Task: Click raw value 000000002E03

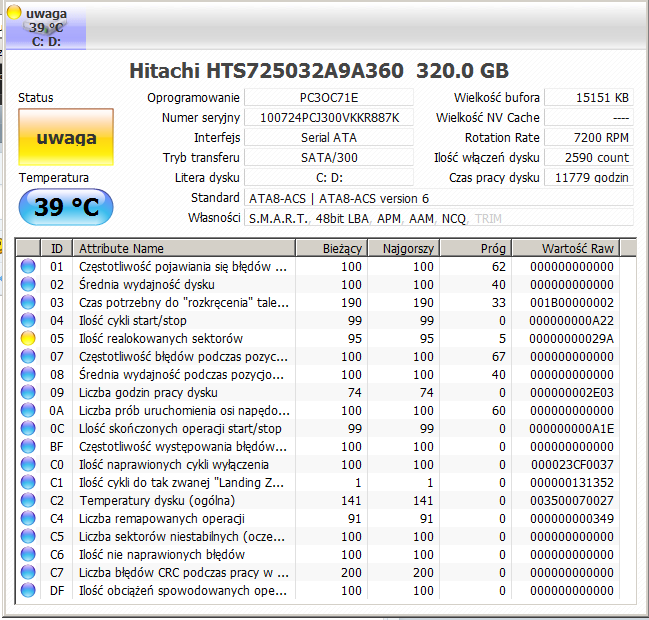Action: (x=572, y=393)
